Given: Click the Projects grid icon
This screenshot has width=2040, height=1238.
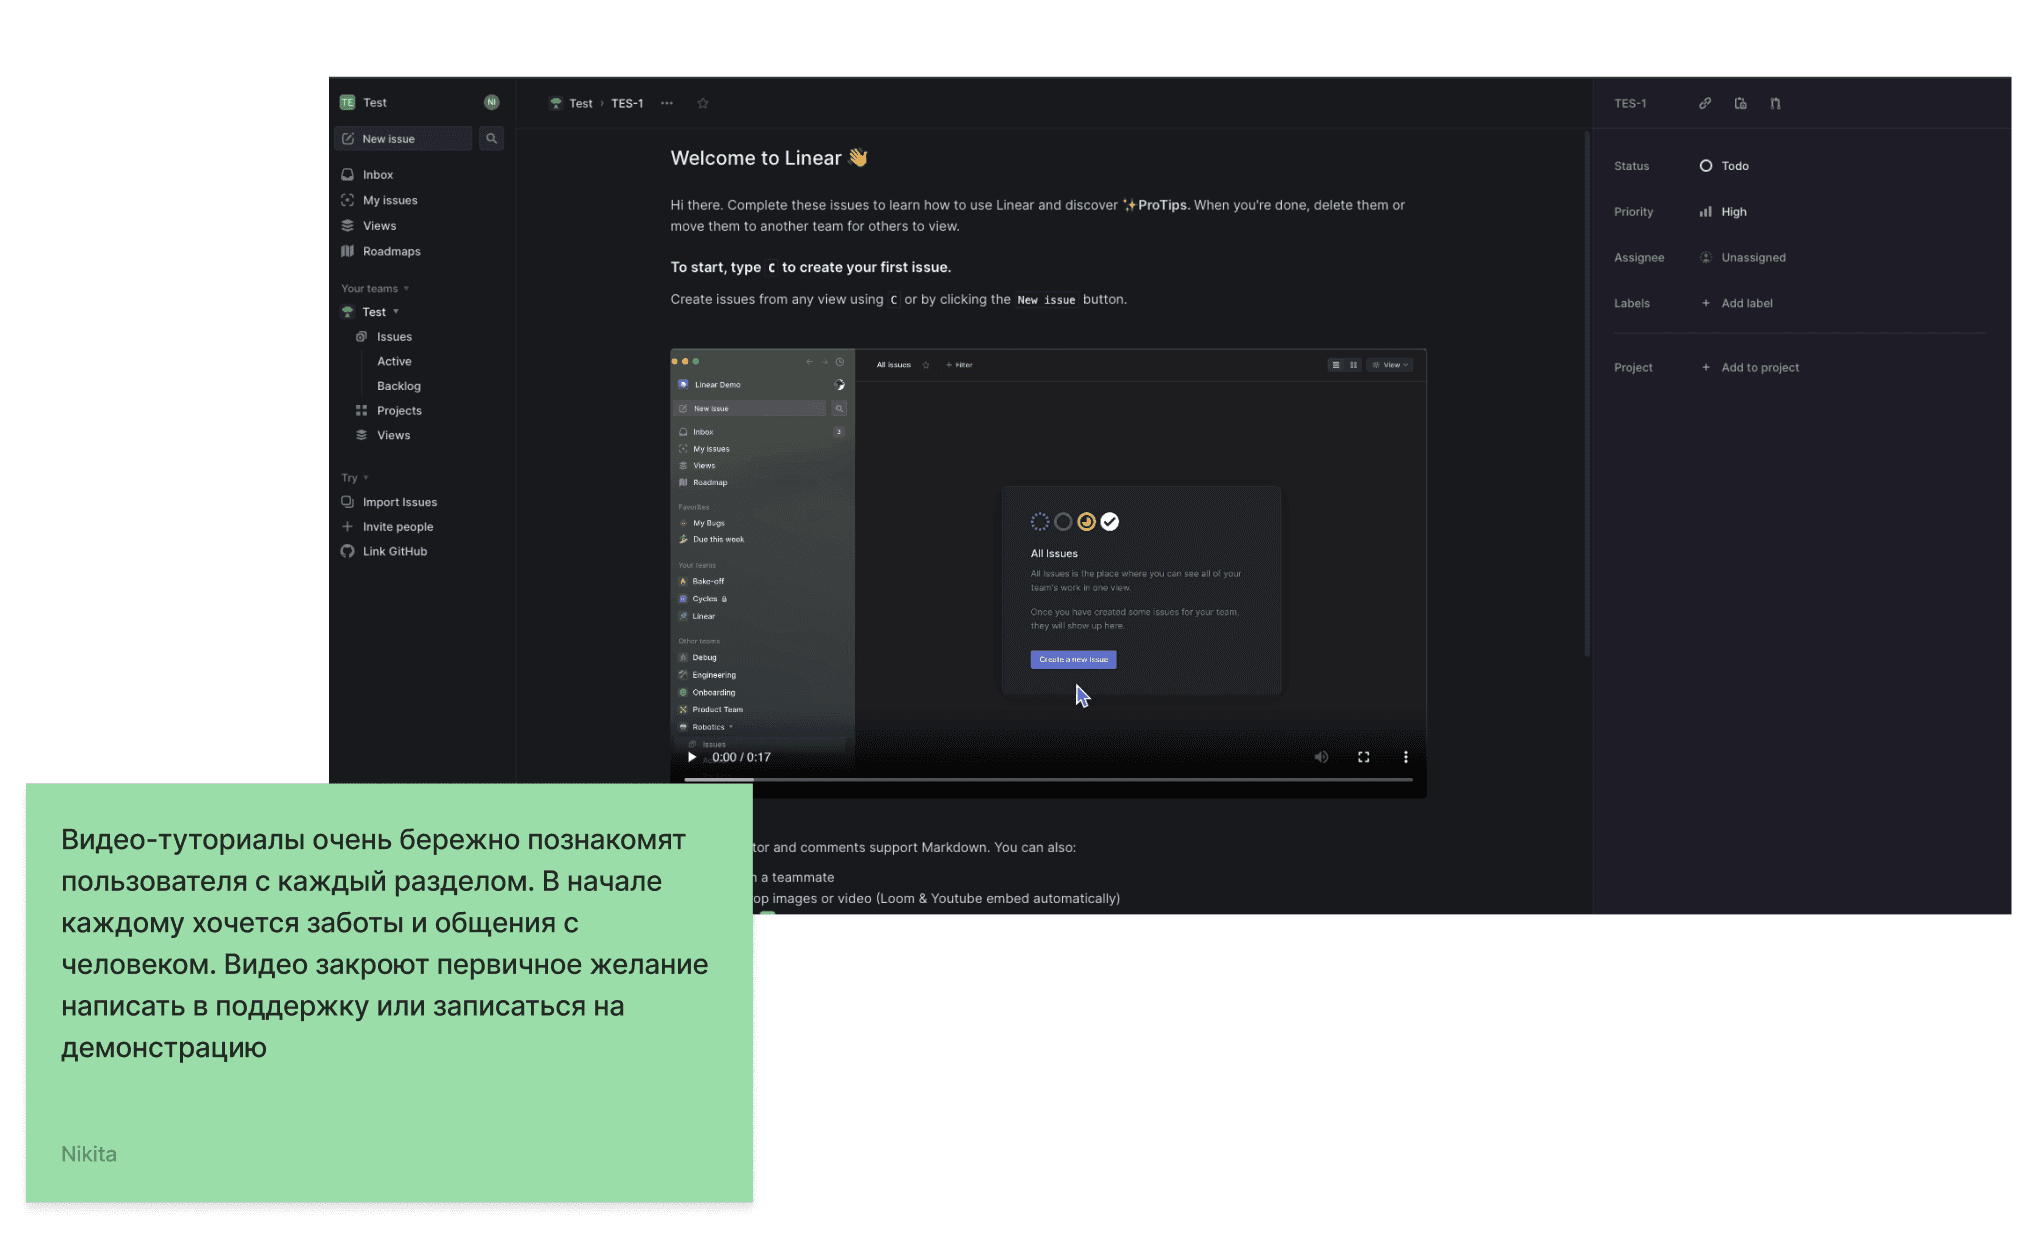Looking at the screenshot, I should 361,411.
